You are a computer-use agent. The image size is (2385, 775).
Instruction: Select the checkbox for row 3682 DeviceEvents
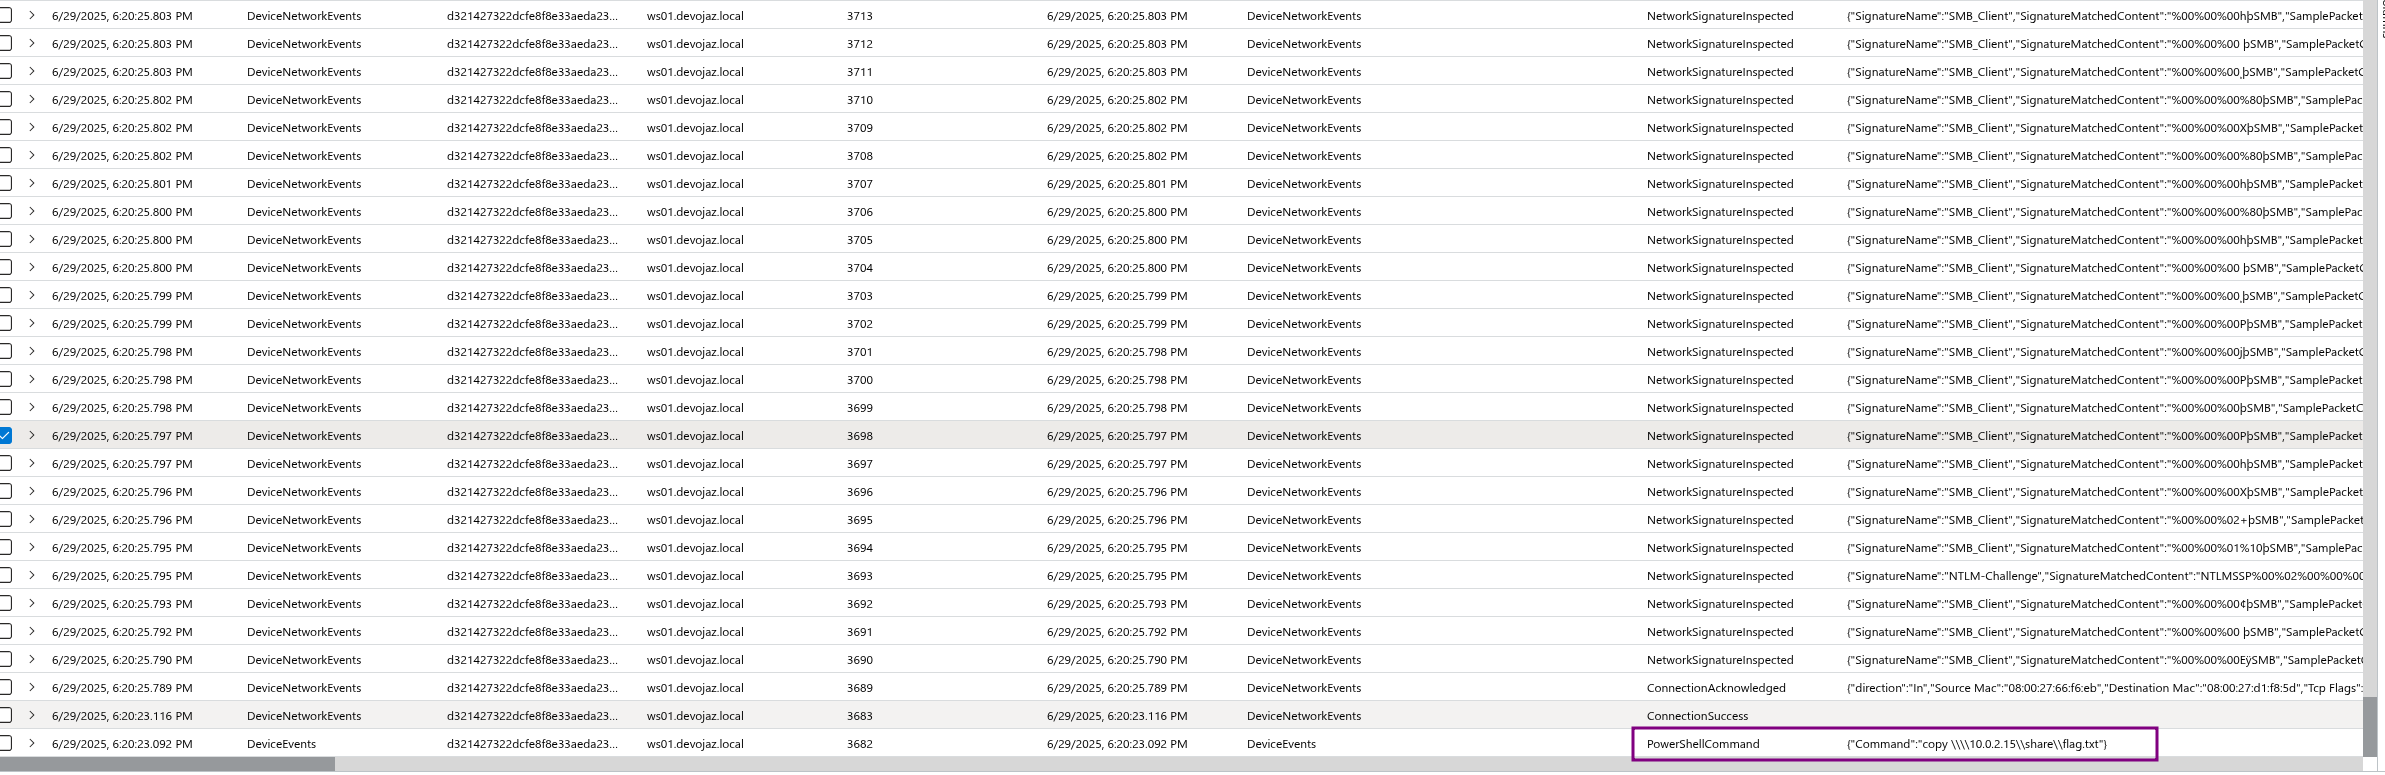[5, 744]
